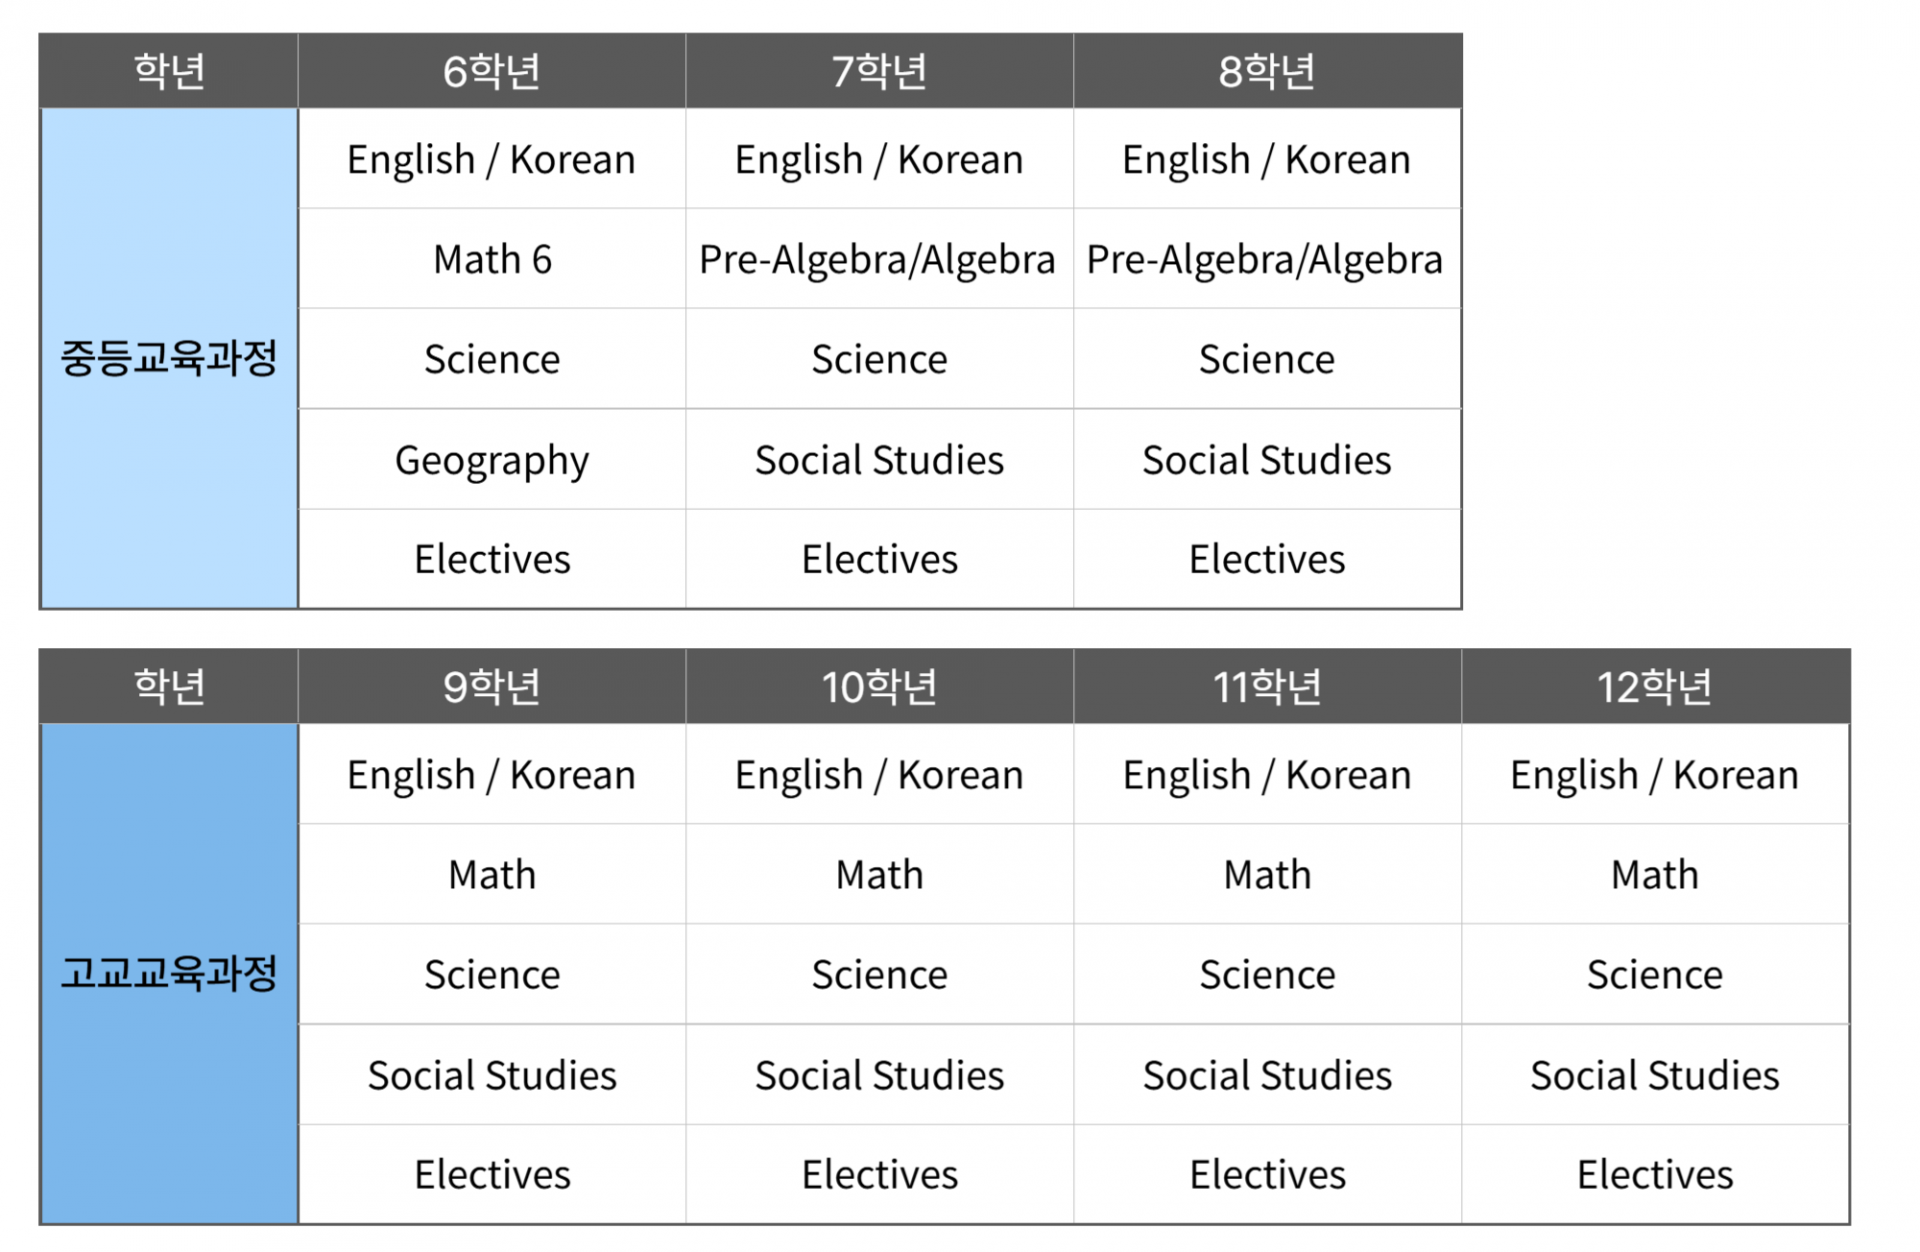The image size is (1920, 1252).
Task: Select the 11학년 header cell
Action: click(1266, 686)
